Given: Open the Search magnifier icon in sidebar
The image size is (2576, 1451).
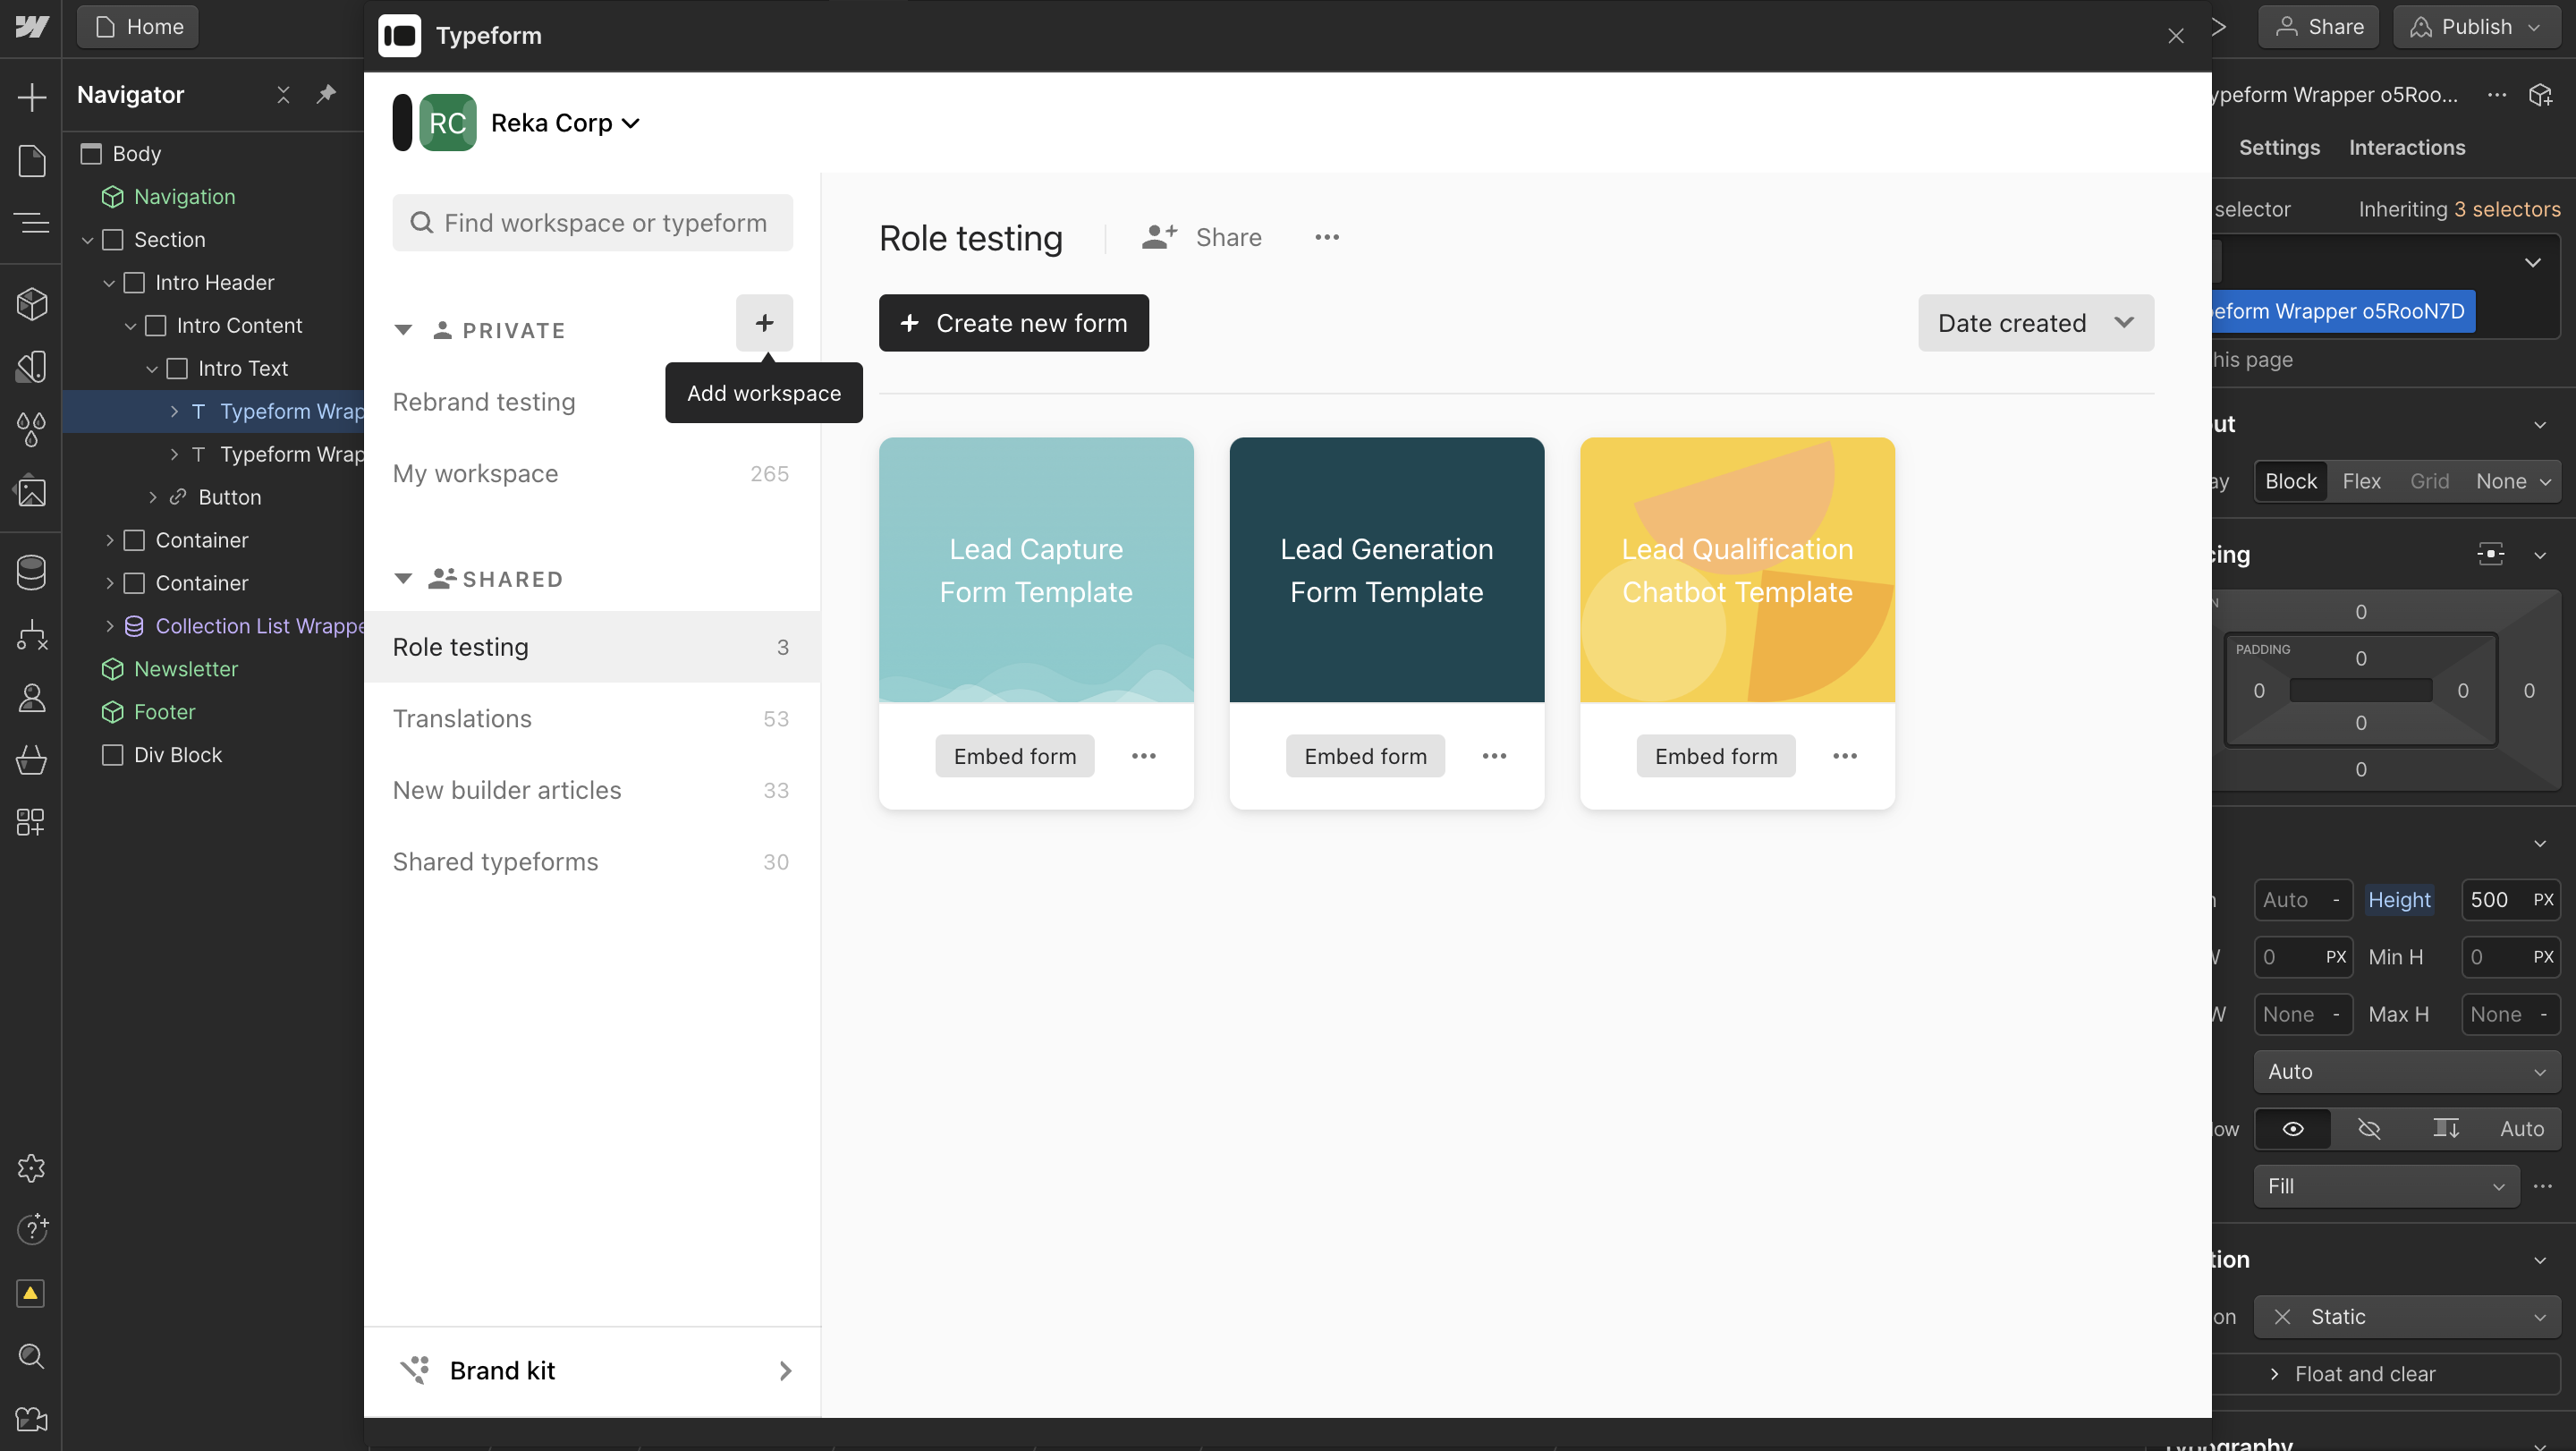Looking at the screenshot, I should pos(31,1356).
